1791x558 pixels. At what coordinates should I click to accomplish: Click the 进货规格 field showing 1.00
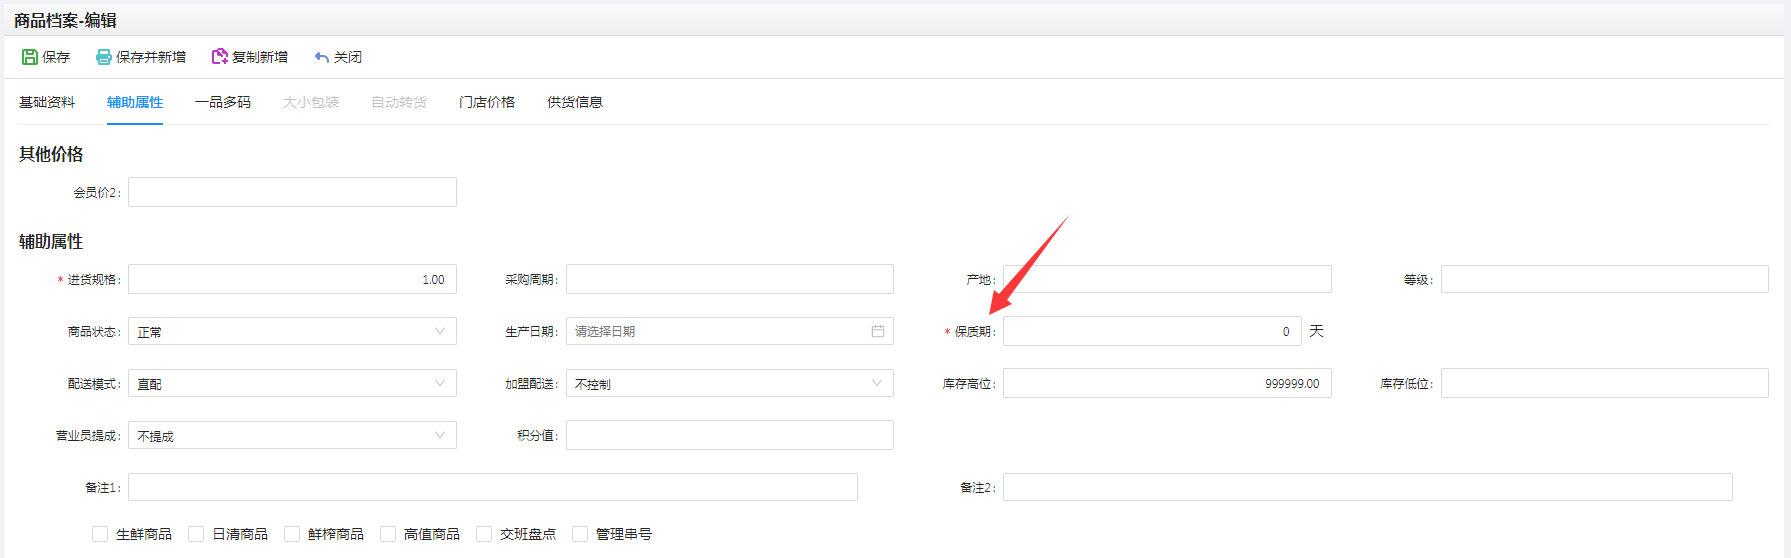click(292, 279)
